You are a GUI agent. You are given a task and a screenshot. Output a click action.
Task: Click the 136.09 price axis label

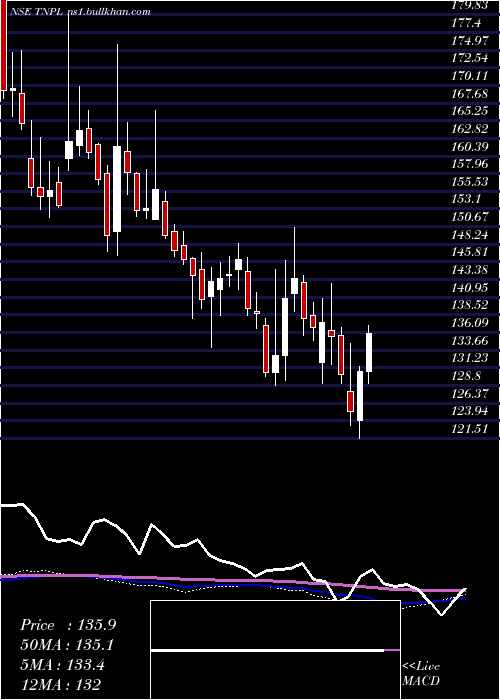469,323
